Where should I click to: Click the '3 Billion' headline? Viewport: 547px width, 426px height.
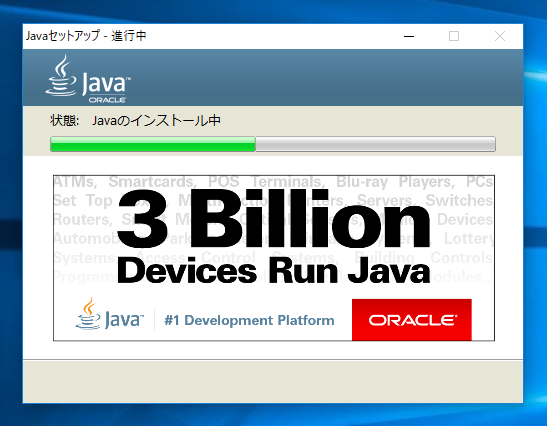click(x=274, y=218)
